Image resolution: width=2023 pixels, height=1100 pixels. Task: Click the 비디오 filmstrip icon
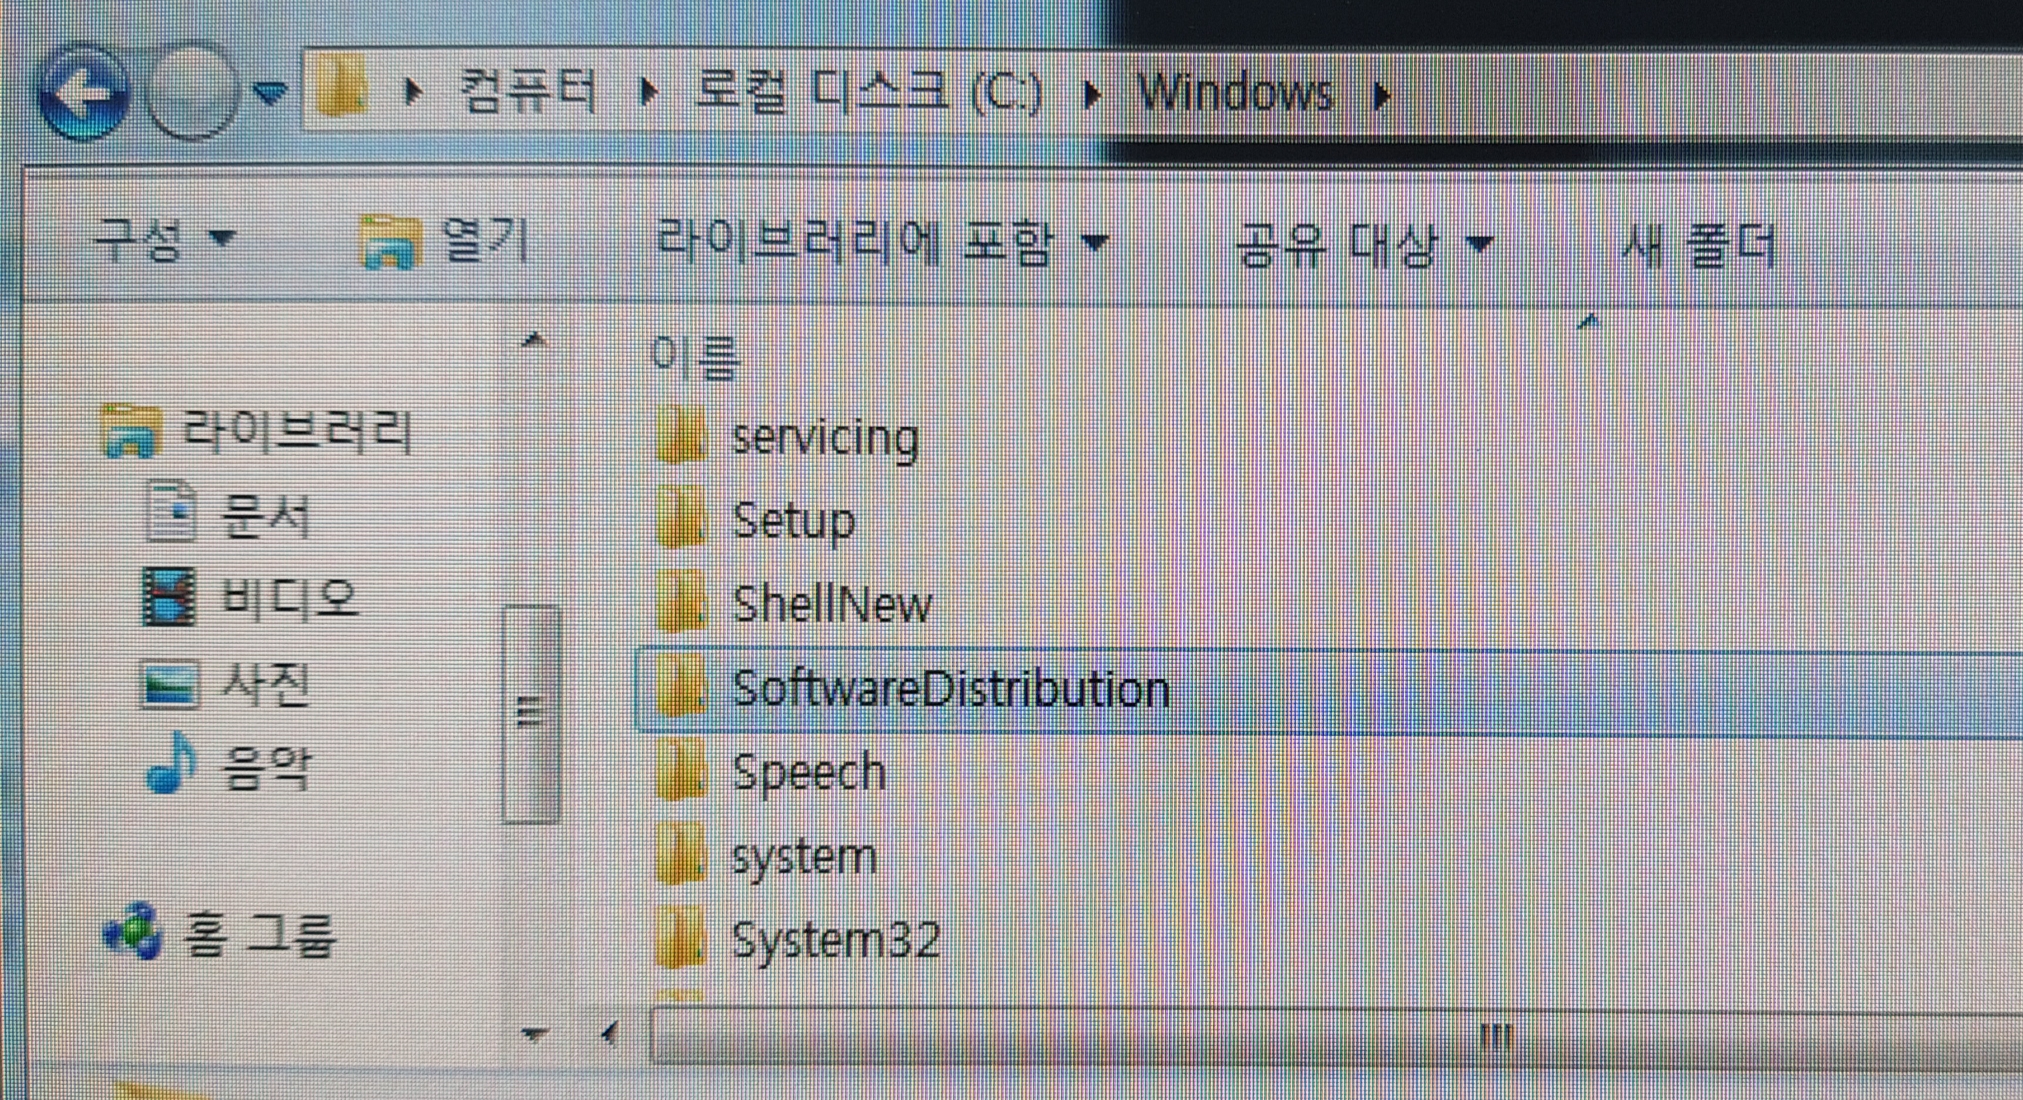(168, 596)
